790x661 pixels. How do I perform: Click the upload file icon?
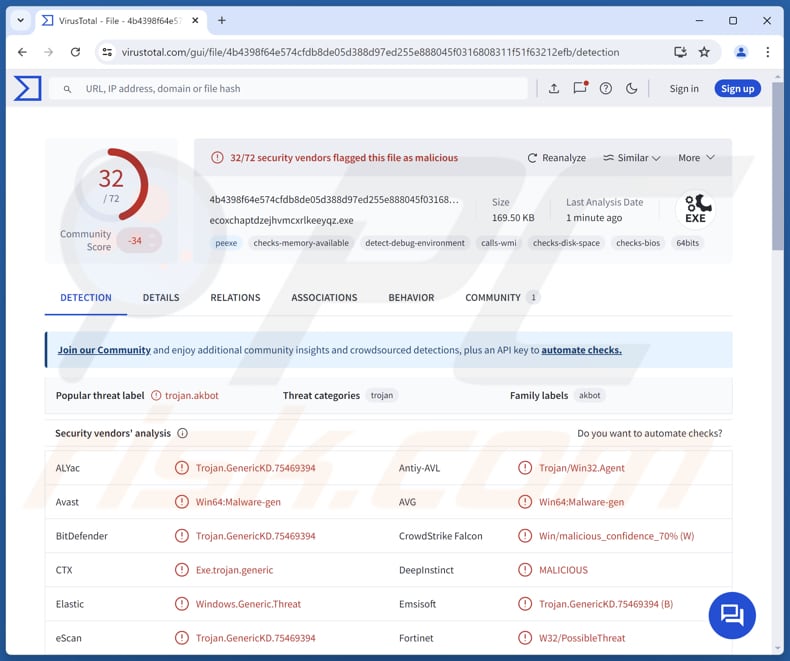tap(554, 89)
